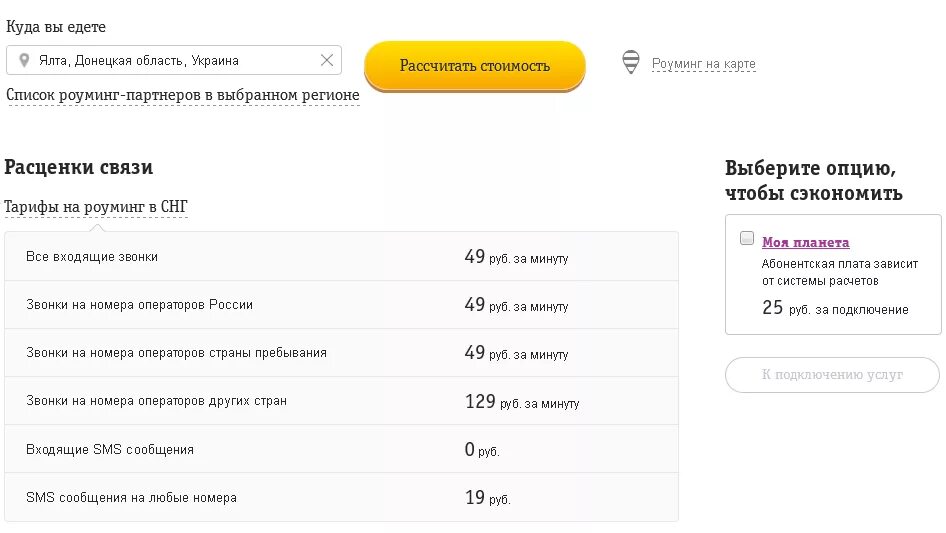Screen dimensions: 946x533
Task: Select the calls to других стран row
Action: click(340, 401)
